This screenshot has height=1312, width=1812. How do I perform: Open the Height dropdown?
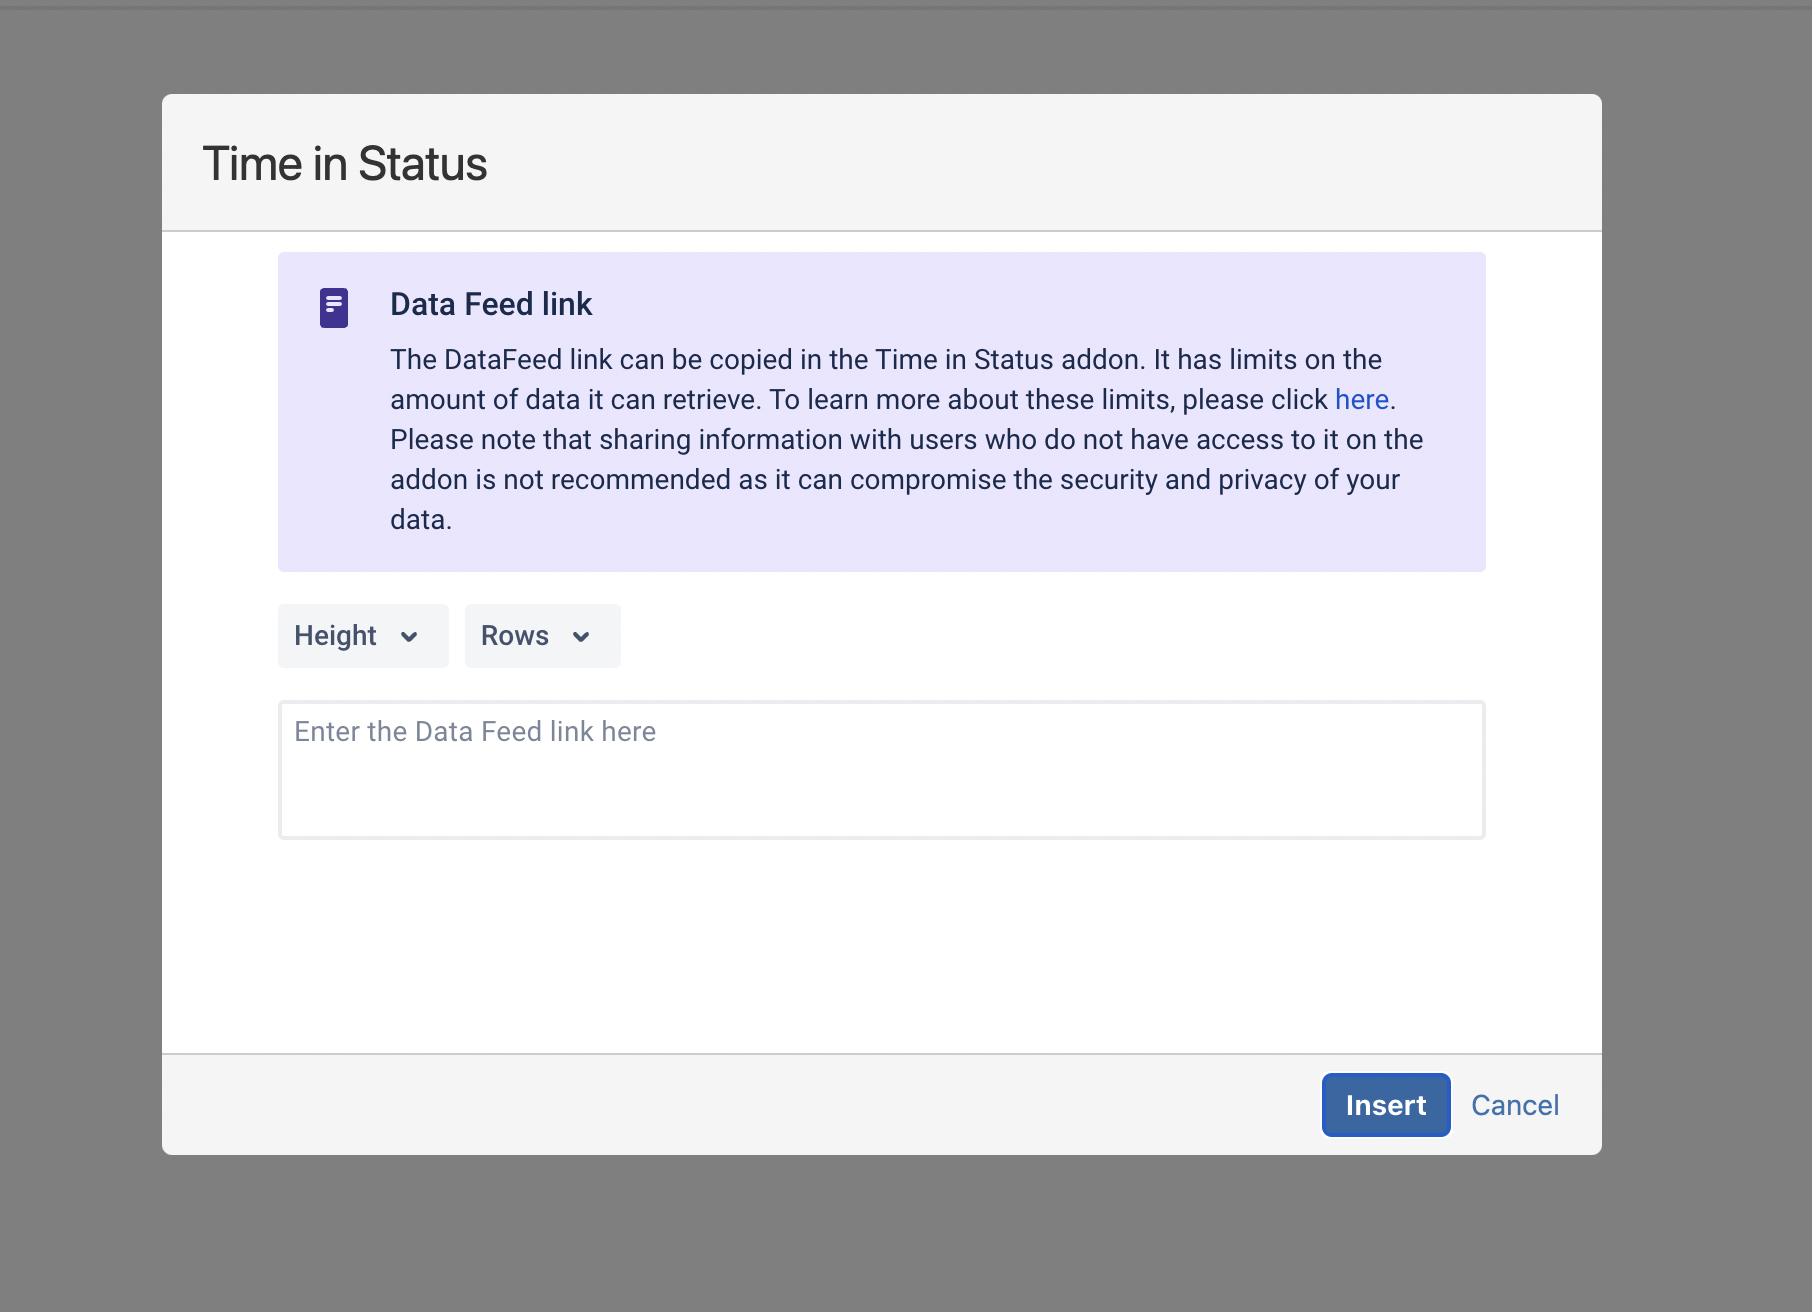coord(362,636)
